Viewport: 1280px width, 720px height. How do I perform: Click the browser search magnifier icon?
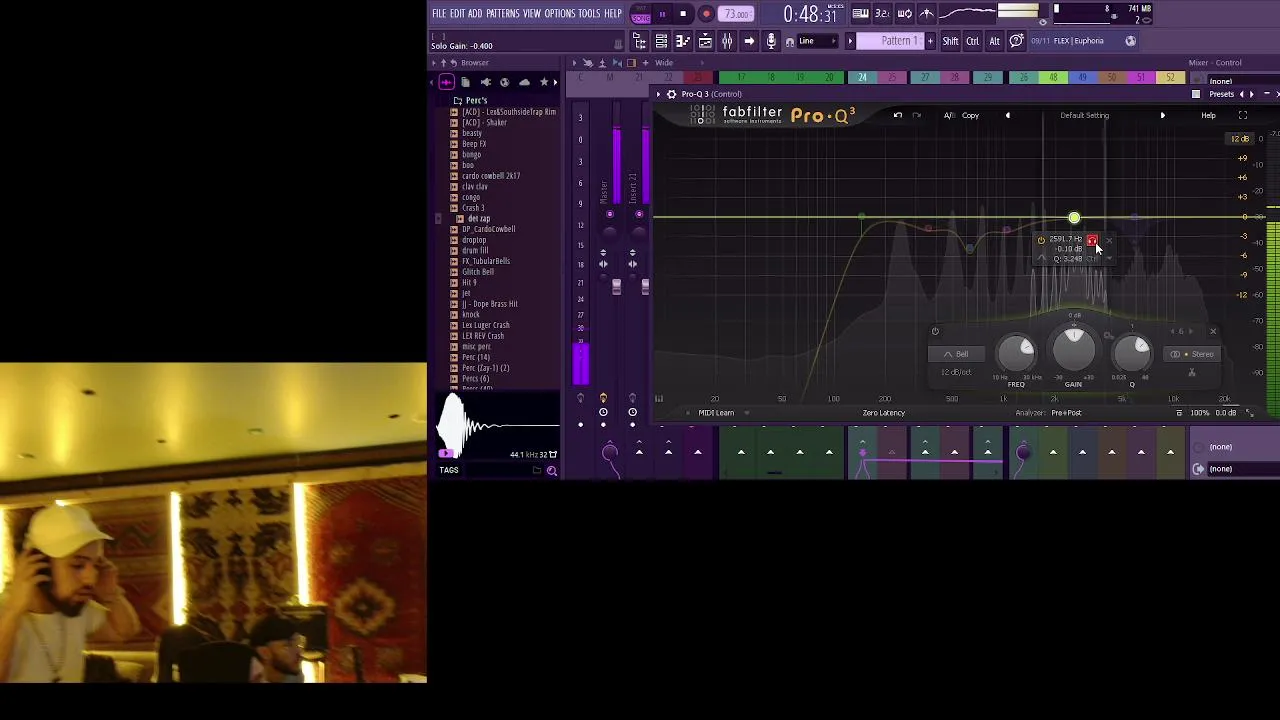[551, 470]
